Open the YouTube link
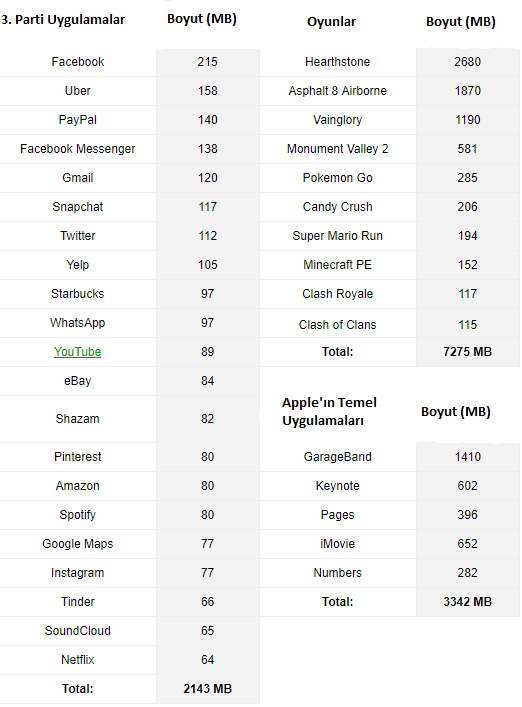Image resolution: width=522 pixels, height=707 pixels. [x=78, y=352]
